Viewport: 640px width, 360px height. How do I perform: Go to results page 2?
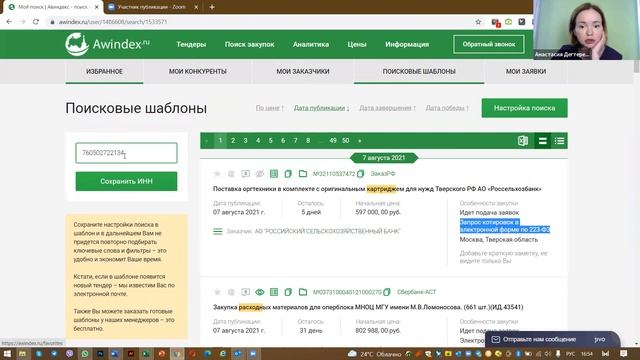click(x=233, y=141)
